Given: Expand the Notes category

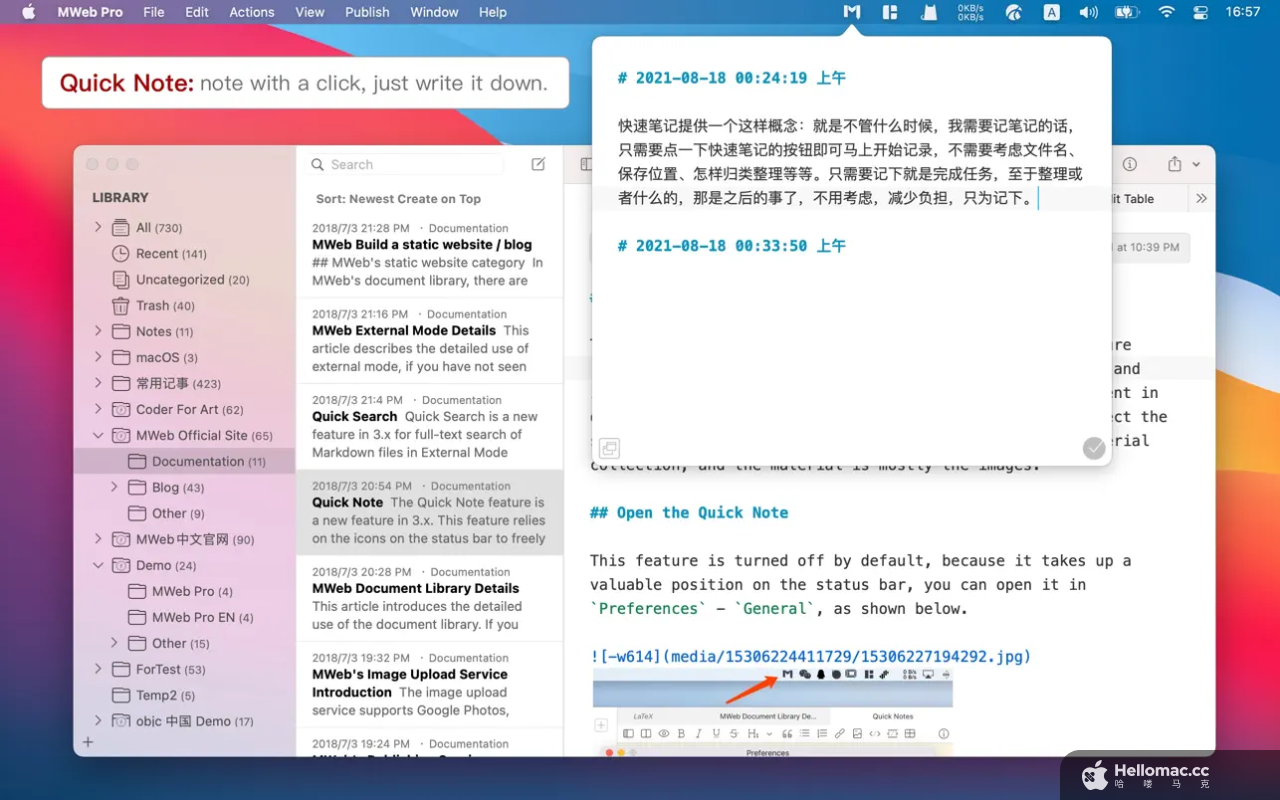Looking at the screenshot, I should click(x=98, y=331).
